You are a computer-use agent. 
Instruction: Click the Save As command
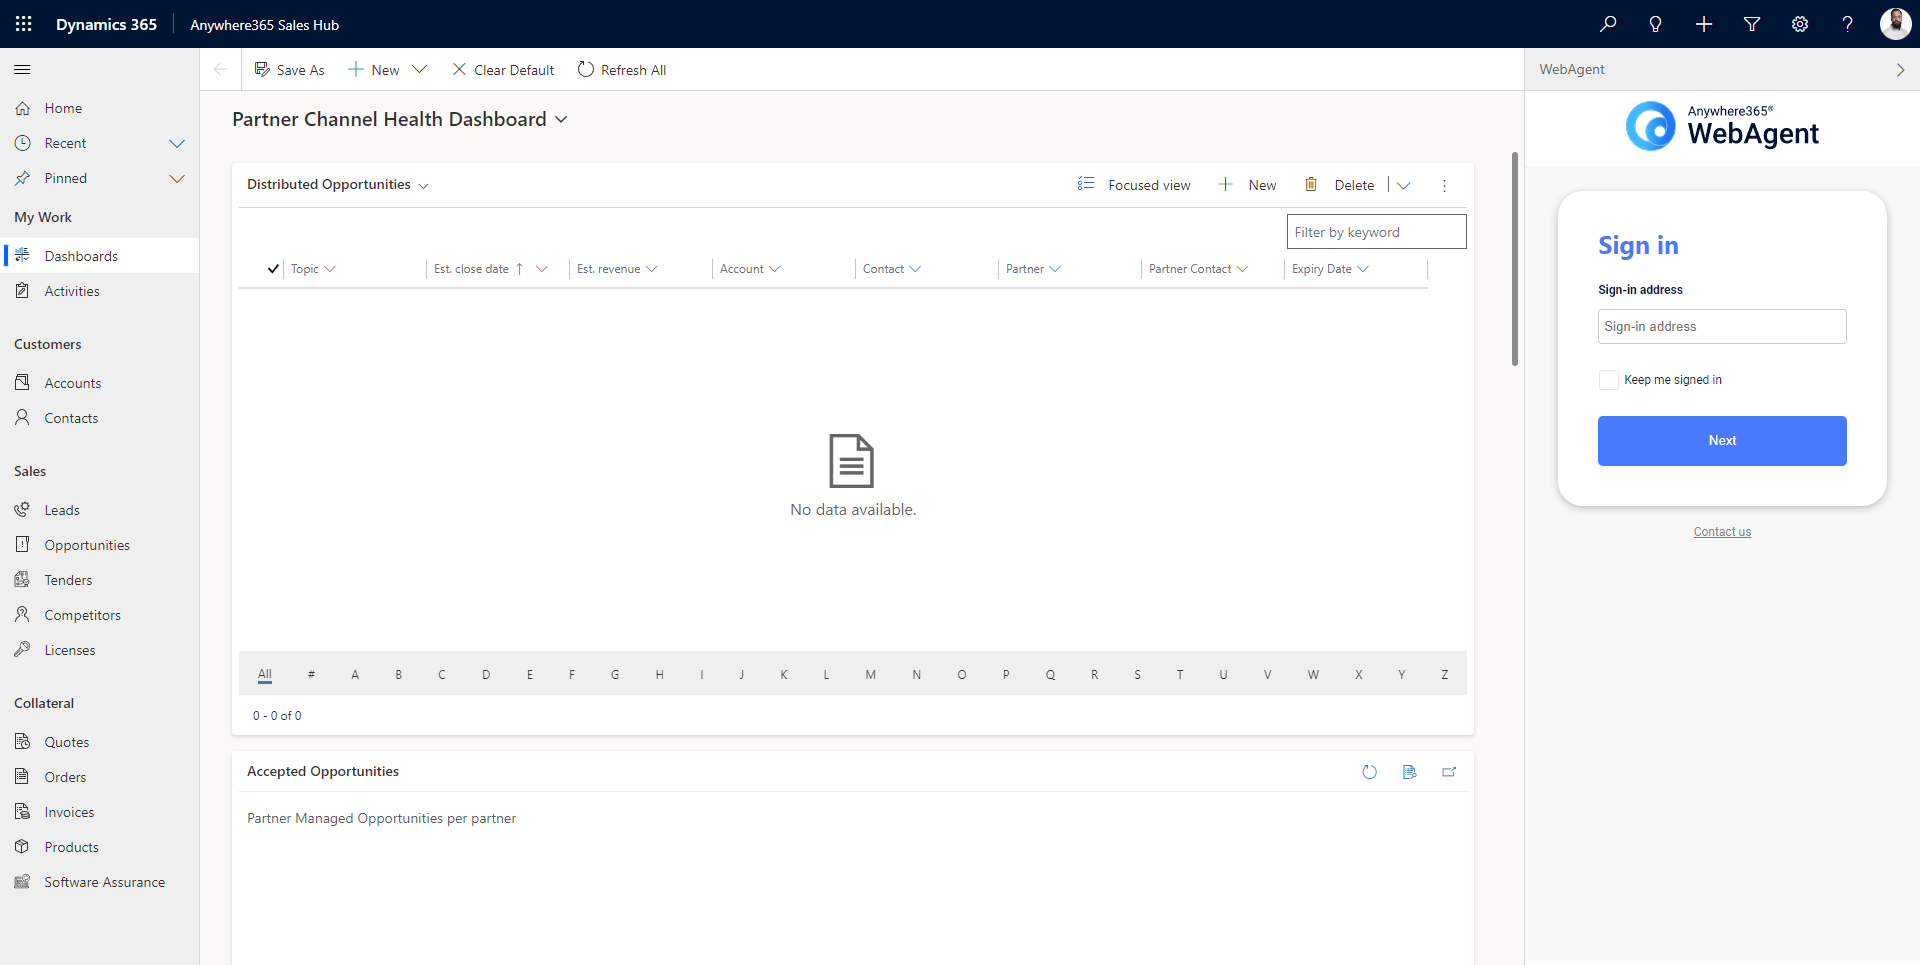point(289,70)
